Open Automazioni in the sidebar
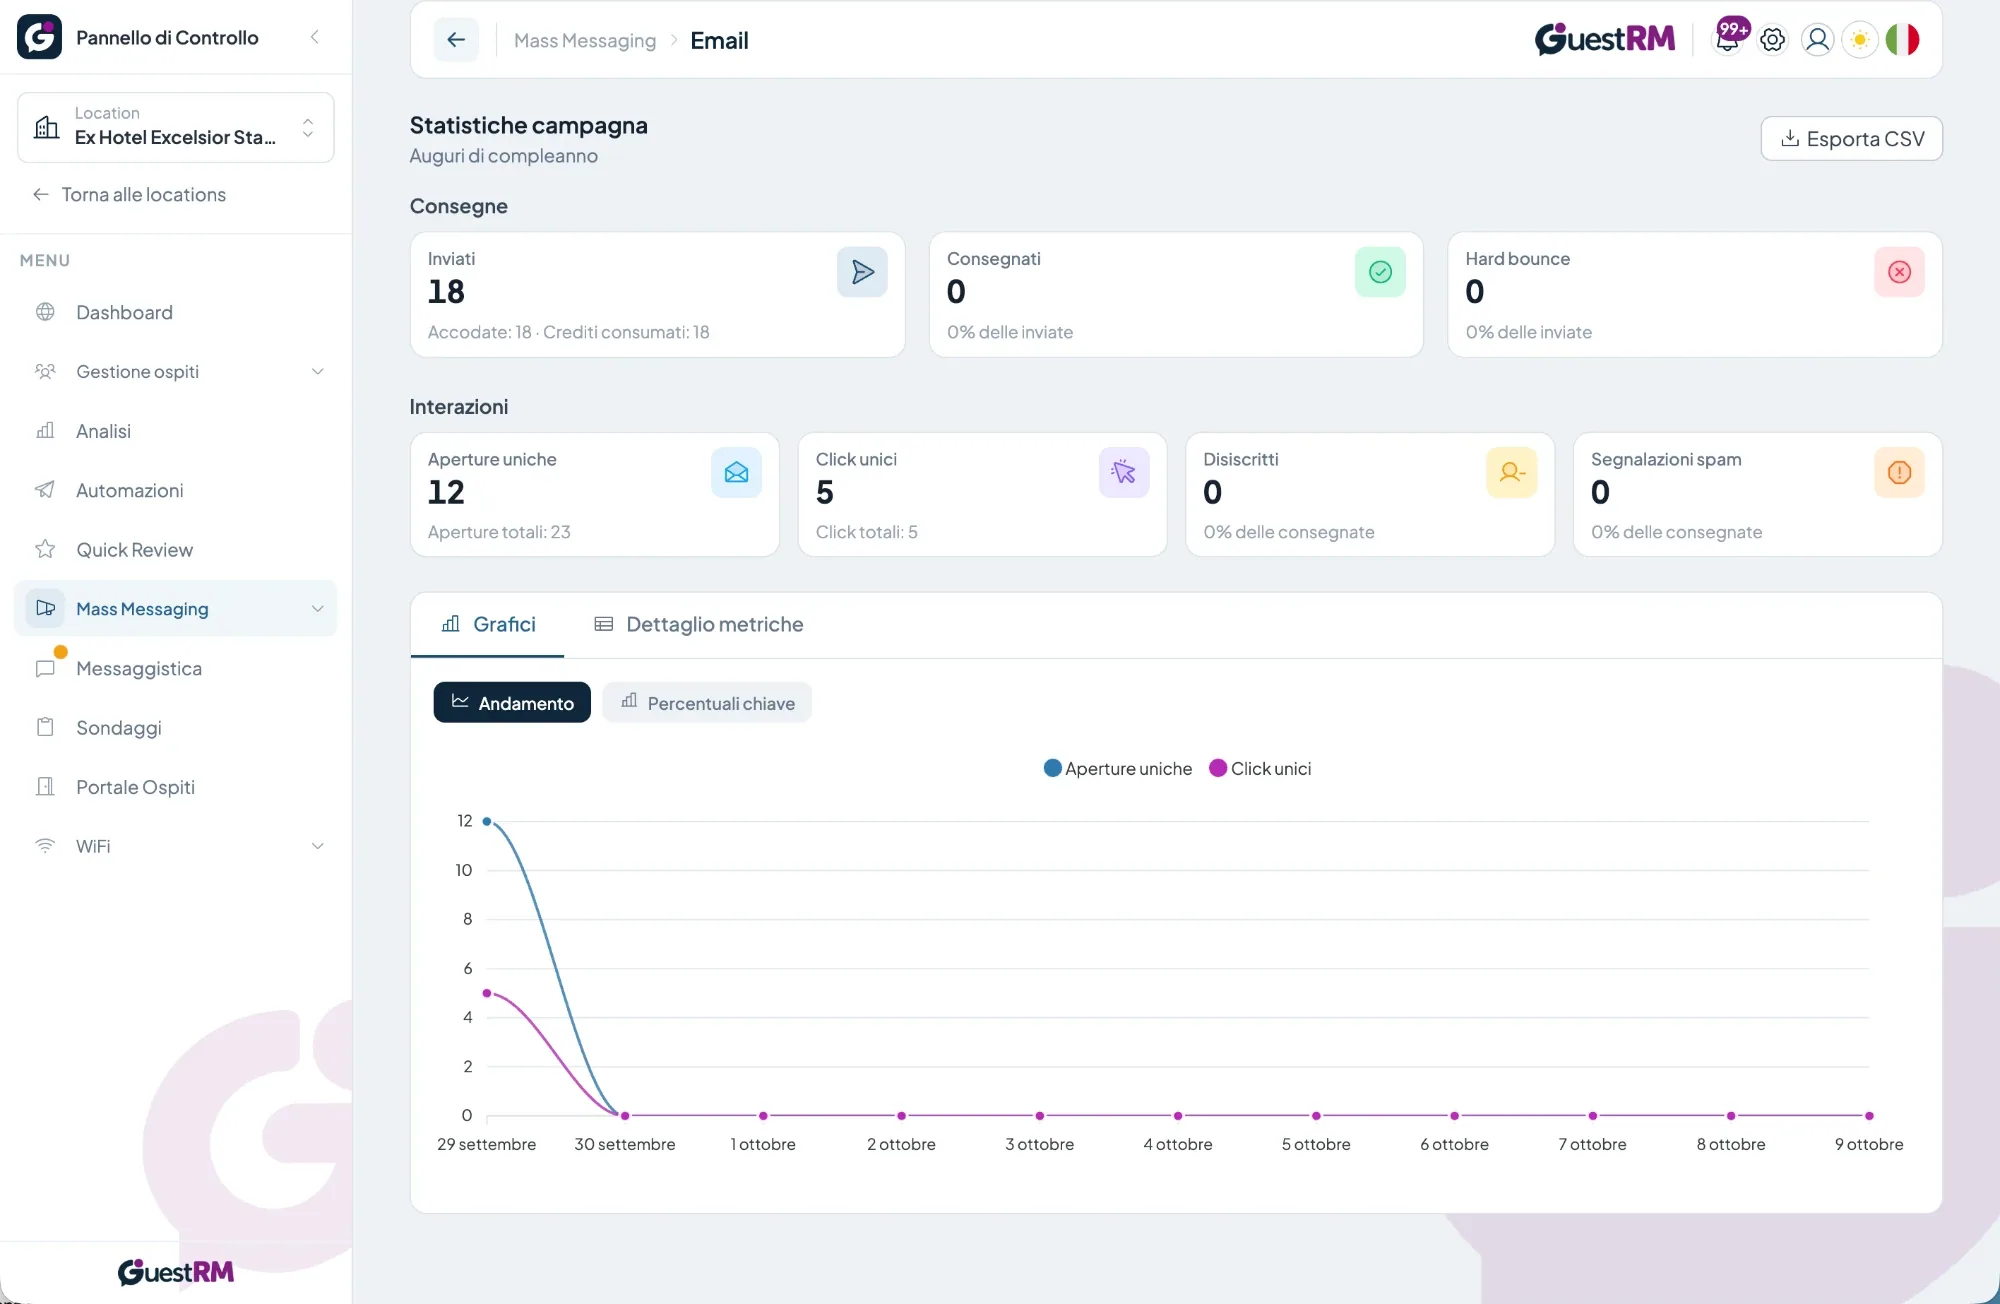 click(175, 490)
